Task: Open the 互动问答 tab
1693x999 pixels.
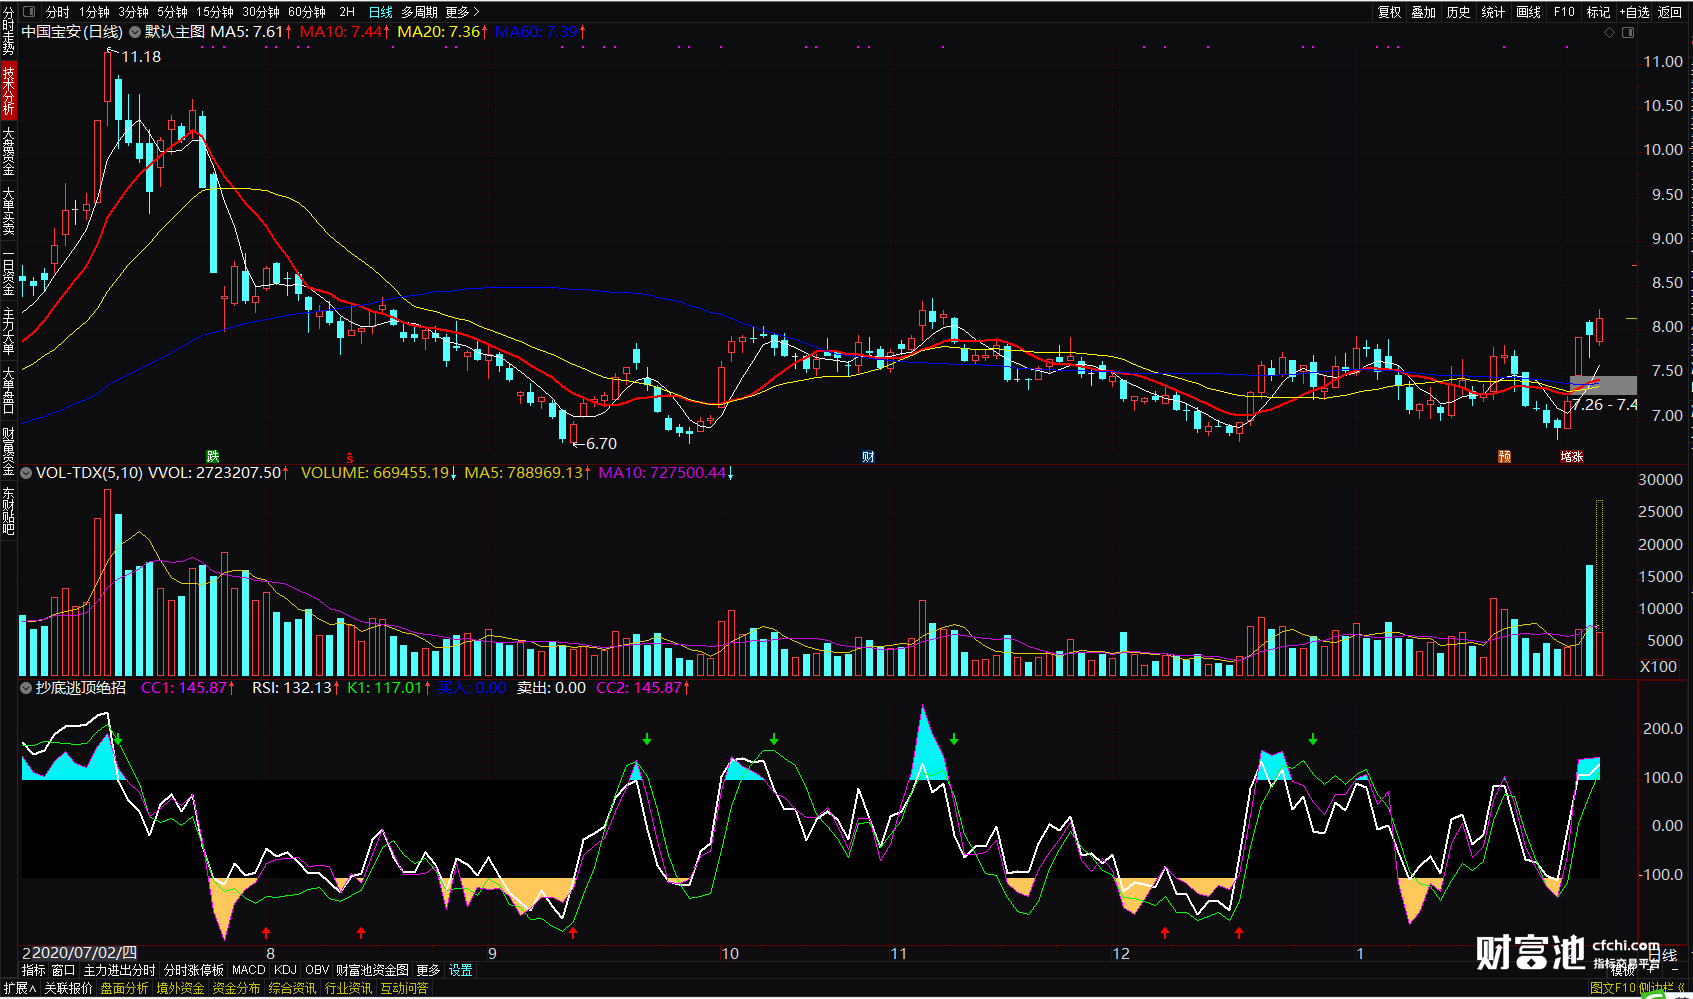Action: (x=404, y=988)
